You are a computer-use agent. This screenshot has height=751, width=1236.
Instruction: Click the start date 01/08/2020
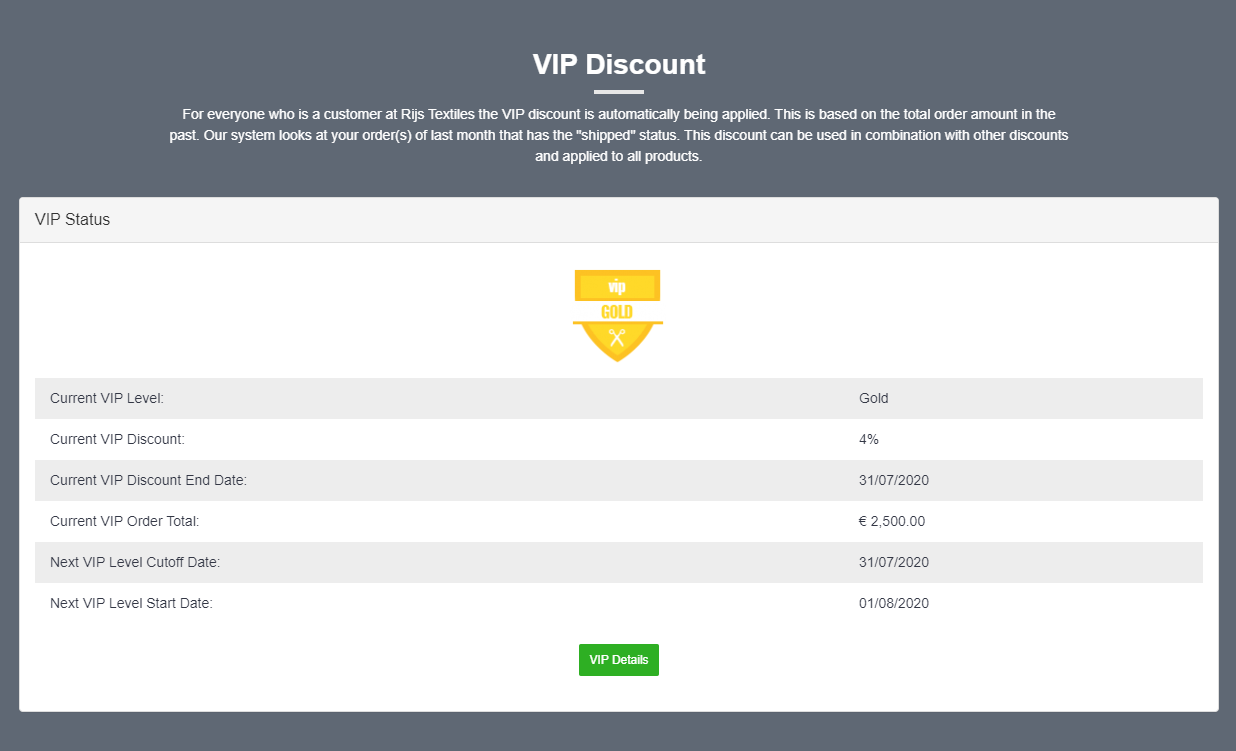click(894, 603)
